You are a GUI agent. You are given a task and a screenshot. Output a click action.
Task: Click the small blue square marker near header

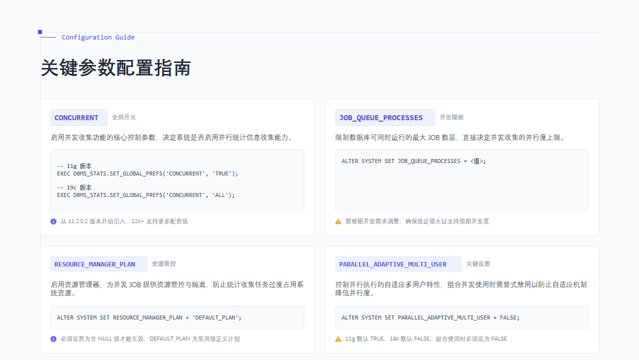click(40, 32)
